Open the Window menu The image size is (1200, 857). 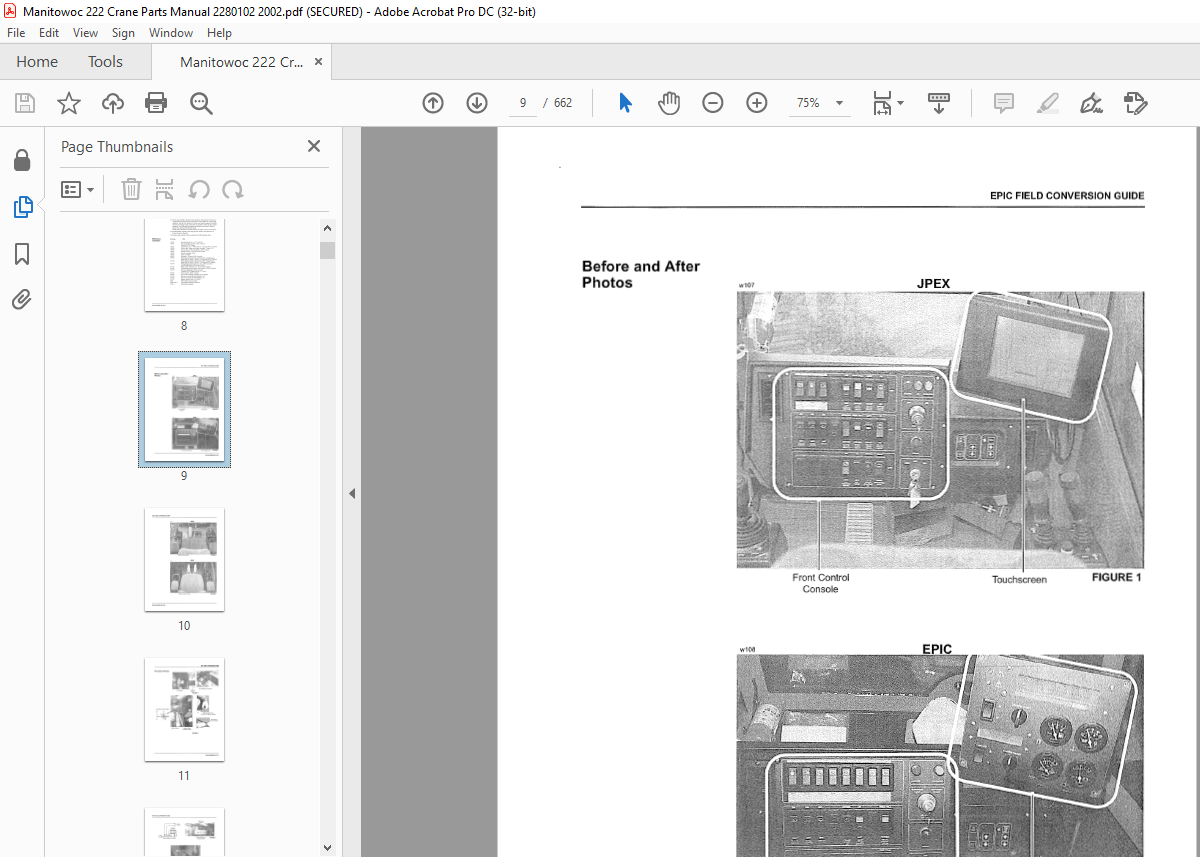(x=171, y=33)
